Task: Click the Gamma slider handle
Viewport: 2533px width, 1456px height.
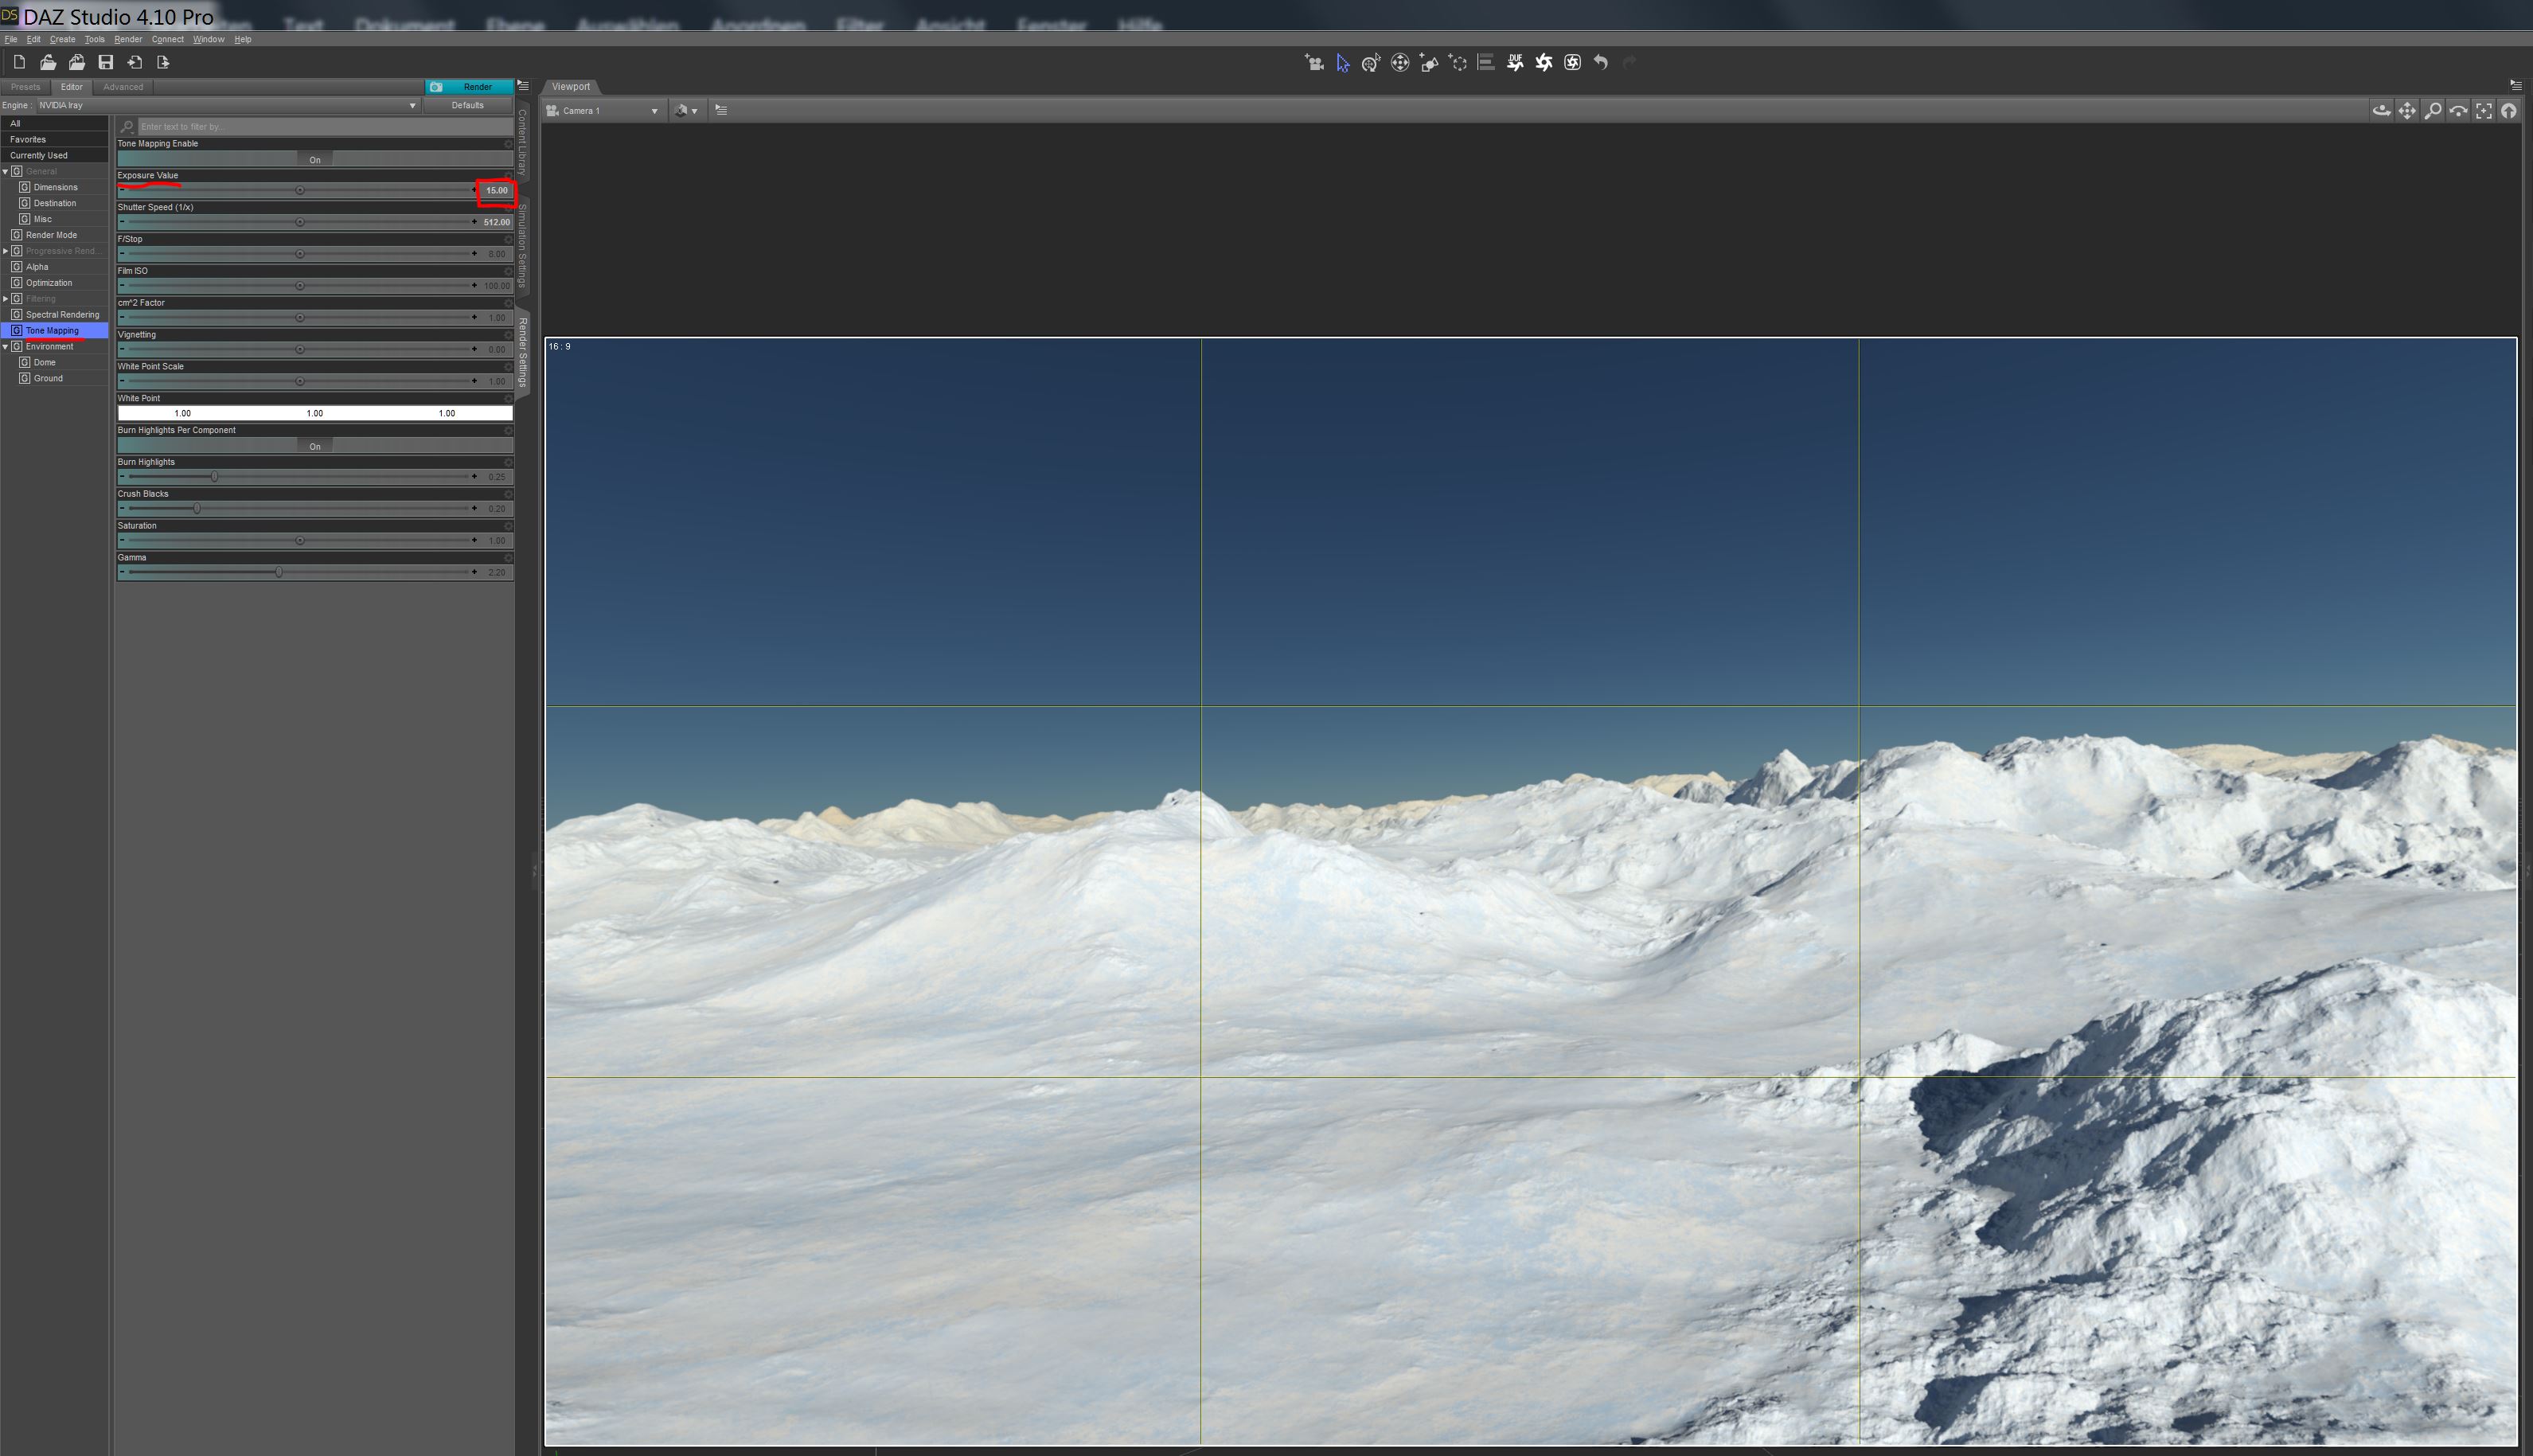Action: pyautogui.click(x=279, y=573)
